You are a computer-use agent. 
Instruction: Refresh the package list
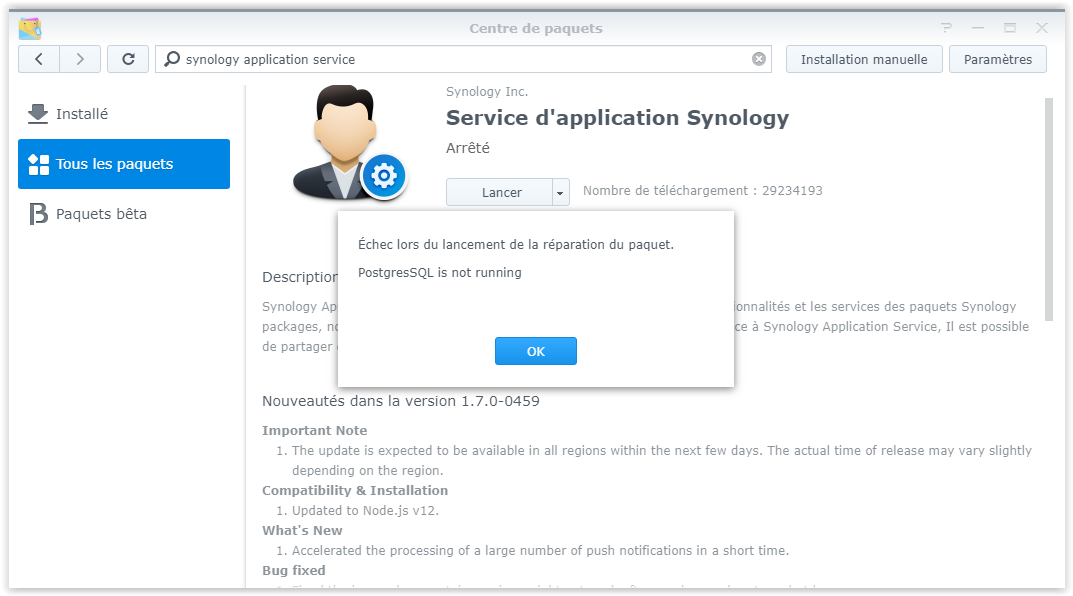coord(128,59)
